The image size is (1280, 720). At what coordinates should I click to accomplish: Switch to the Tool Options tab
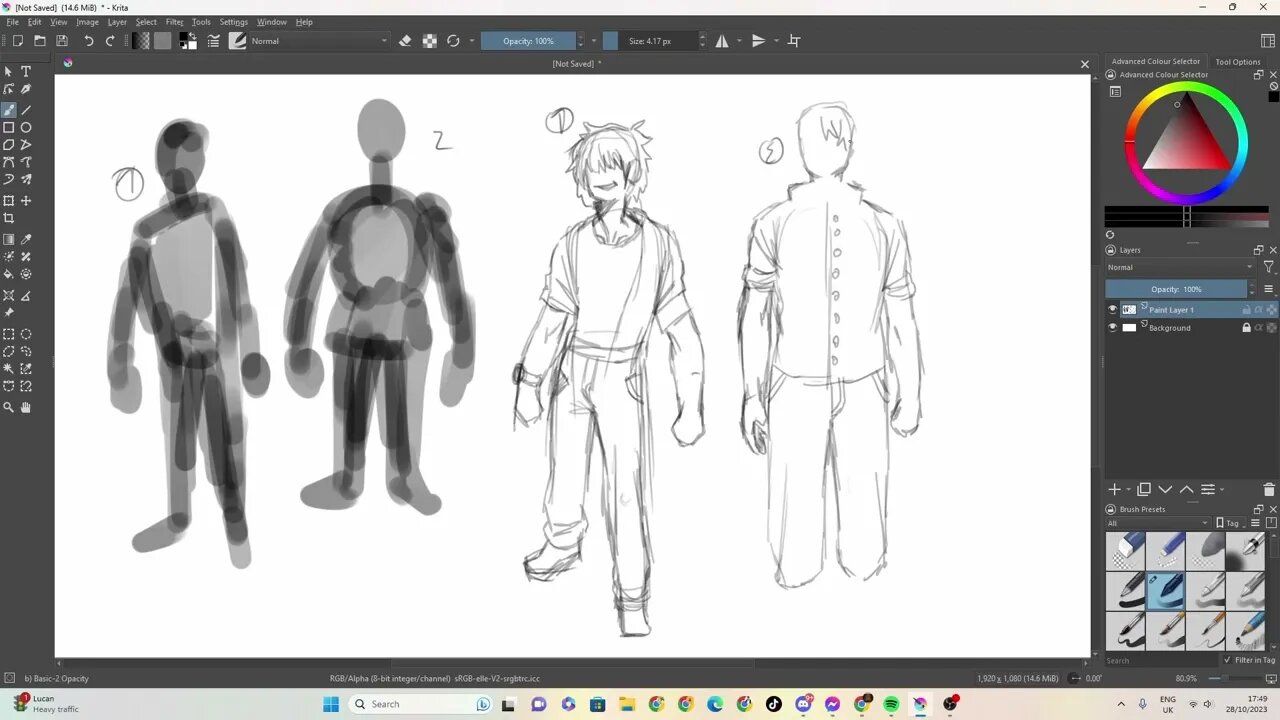(x=1238, y=62)
